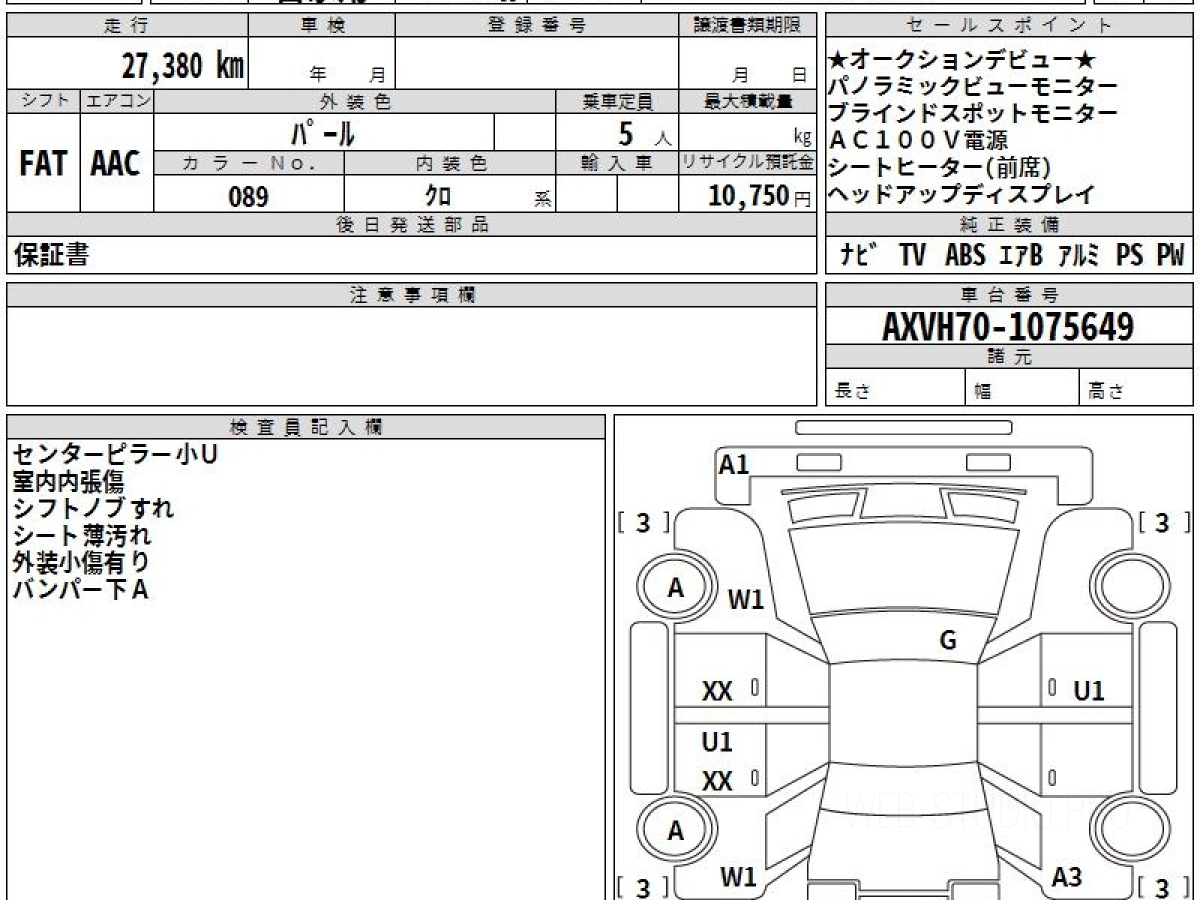The width and height of the screenshot is (1200, 900).
Task: Click the 最大積載量 header
Action: point(748,101)
